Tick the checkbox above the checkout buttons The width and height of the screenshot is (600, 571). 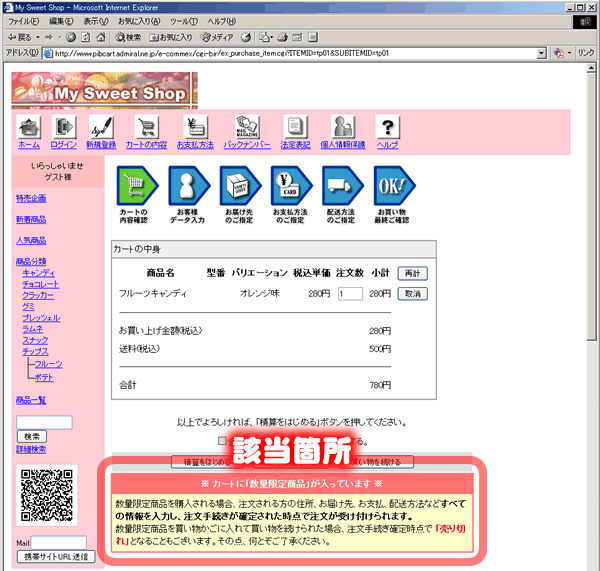click(x=222, y=441)
